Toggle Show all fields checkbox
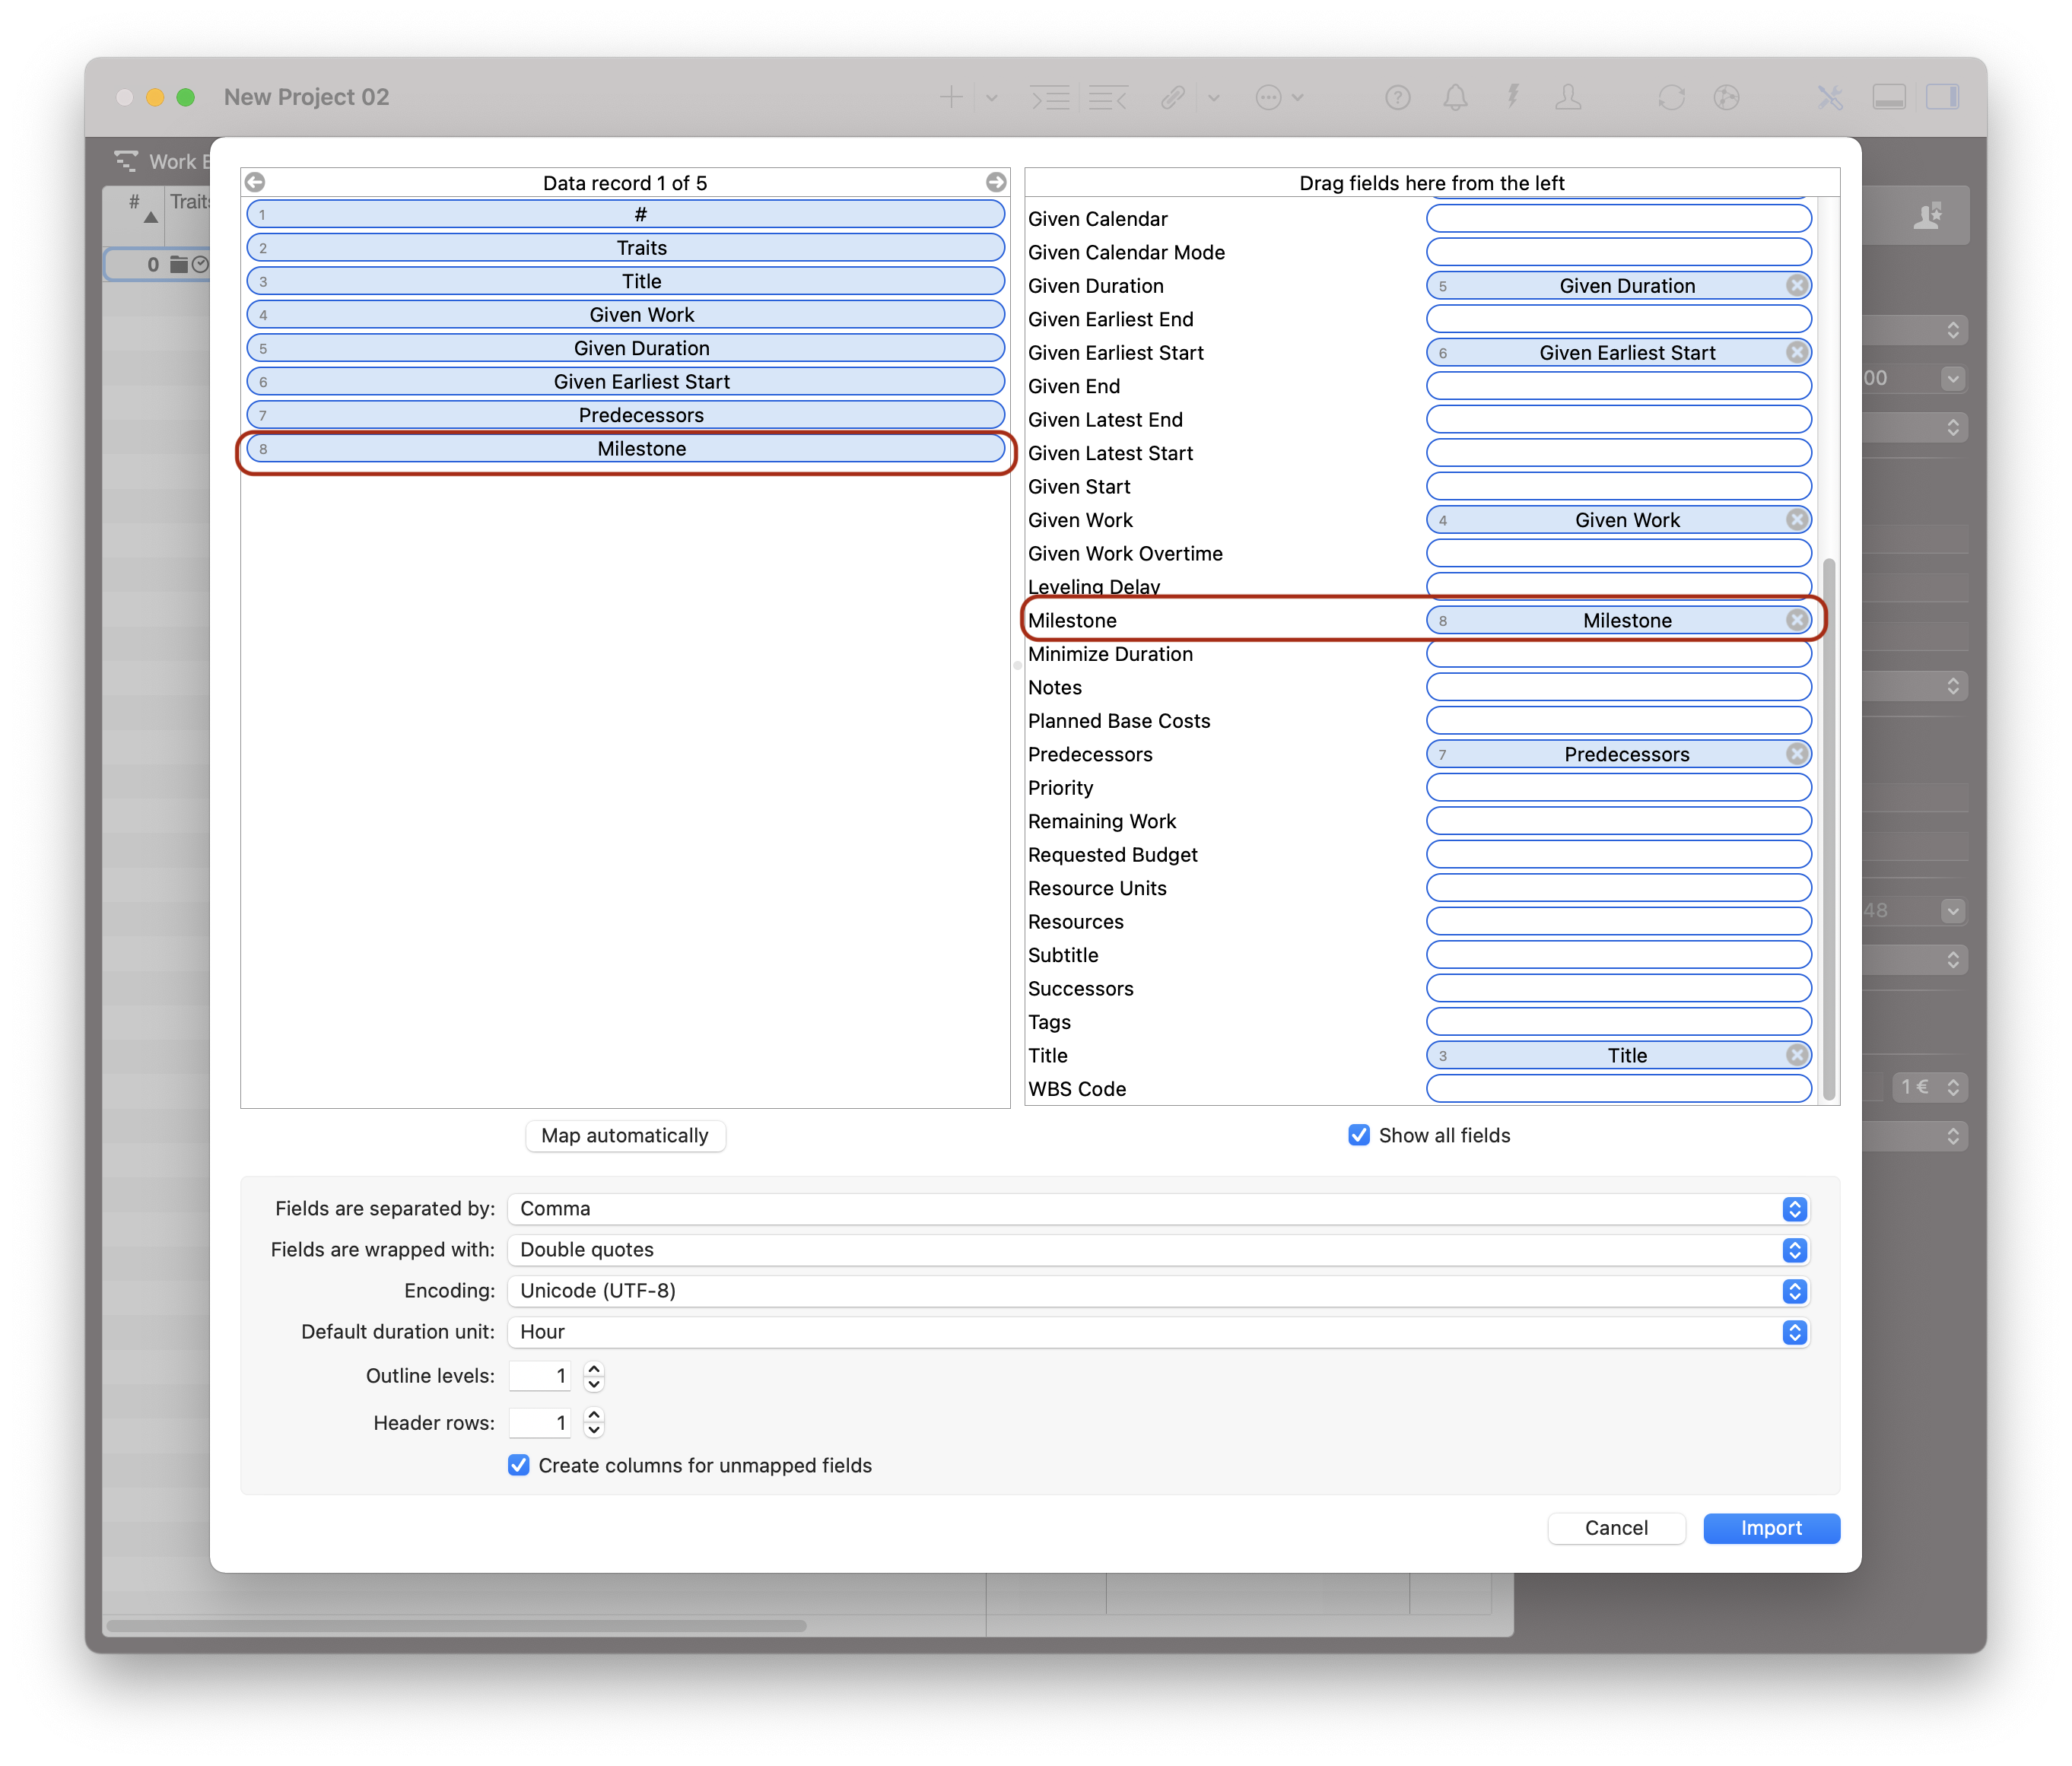The height and width of the screenshot is (1766, 2072). point(1358,1135)
